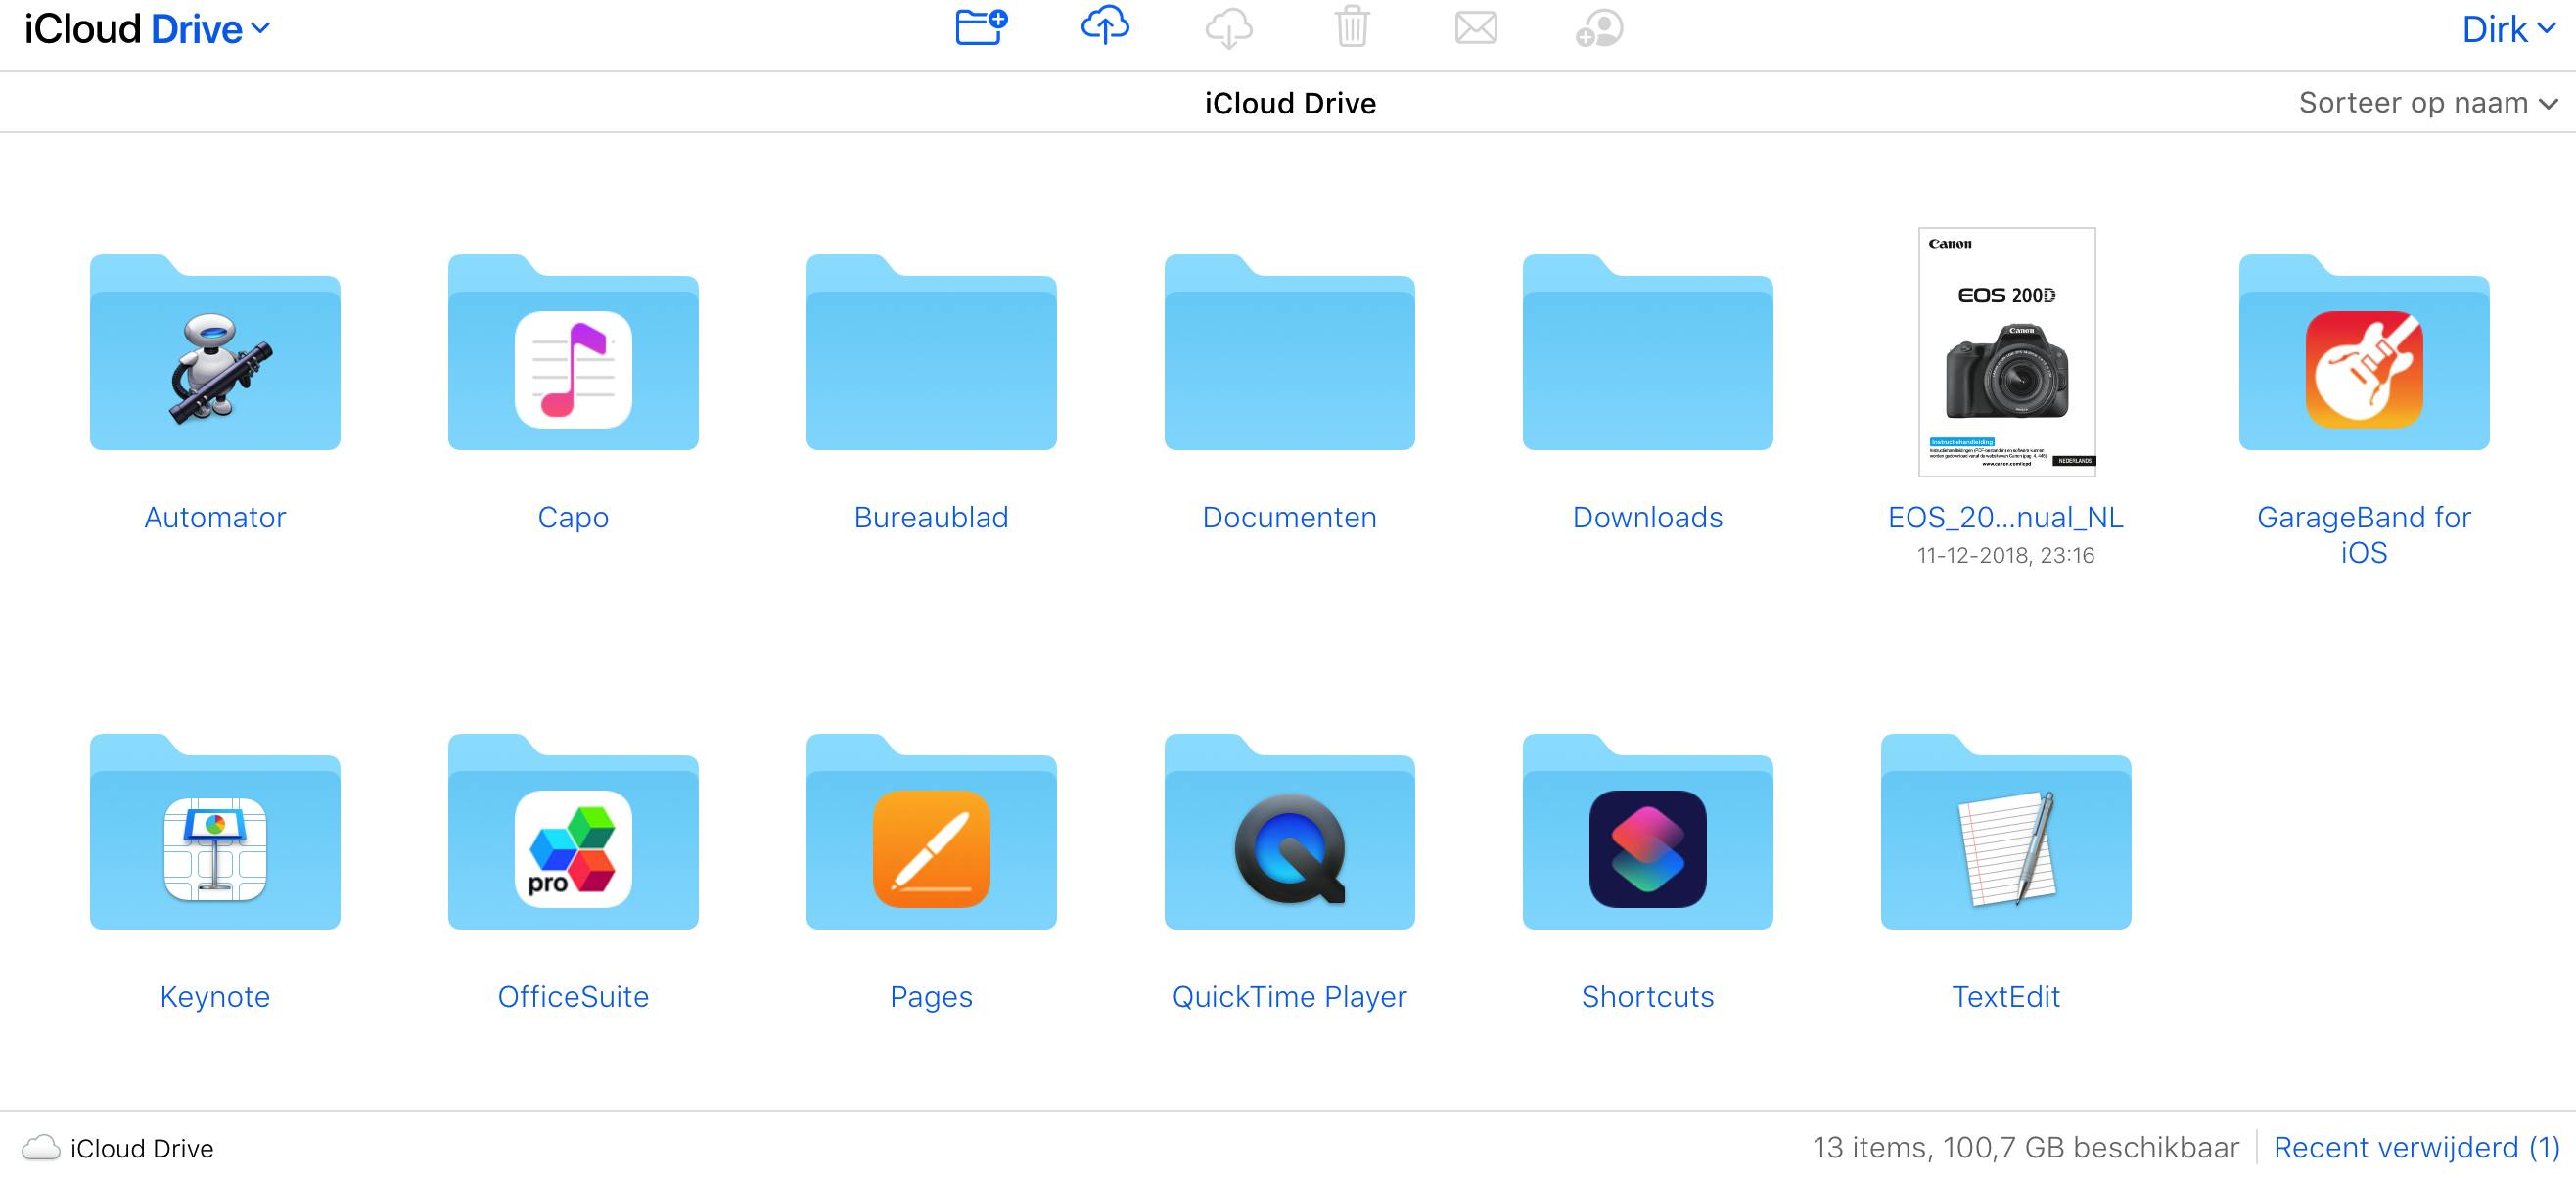Click the trash delete icon
Screen dimensions: 2576x1180
point(1351,27)
